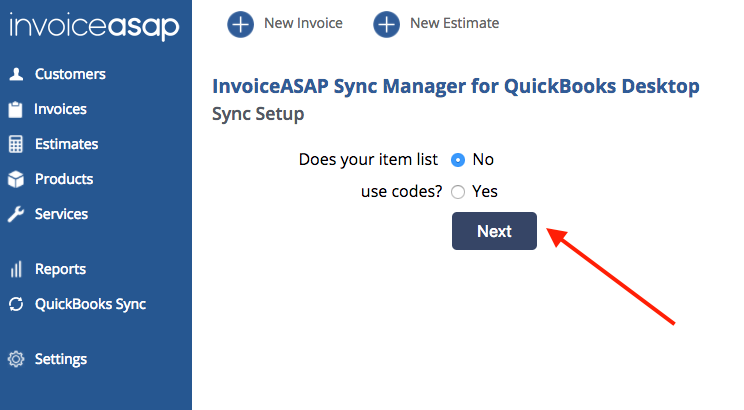Go to the Reports text label in sidebar
The height and width of the screenshot is (410, 744).
click(x=60, y=270)
